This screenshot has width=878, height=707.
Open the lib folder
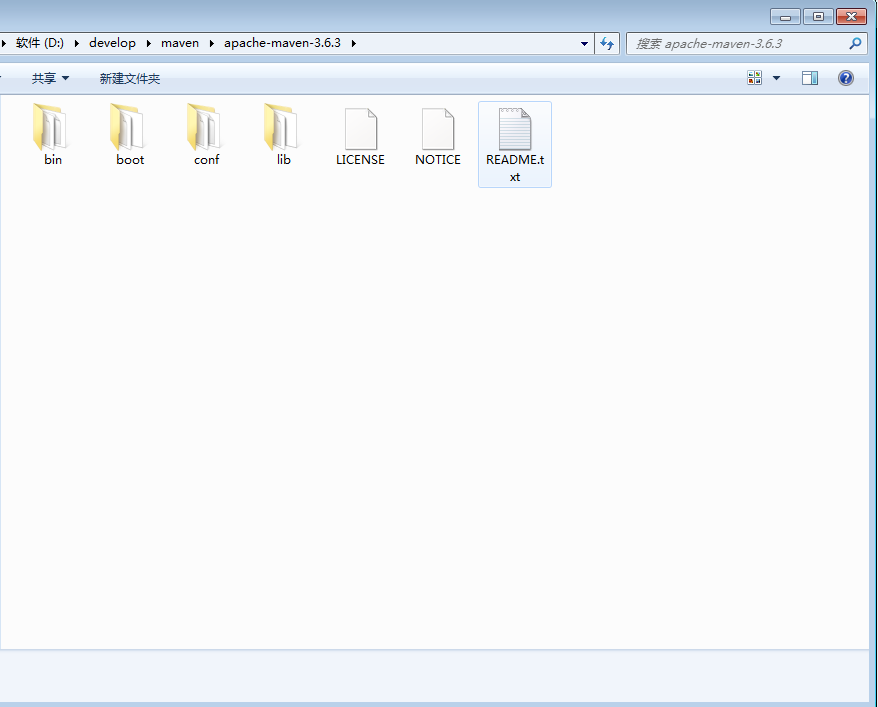[x=283, y=135]
